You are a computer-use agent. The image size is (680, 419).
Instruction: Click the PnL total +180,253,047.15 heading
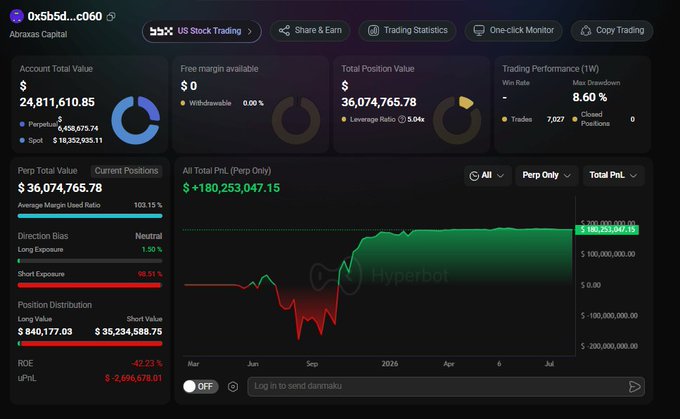(x=231, y=188)
